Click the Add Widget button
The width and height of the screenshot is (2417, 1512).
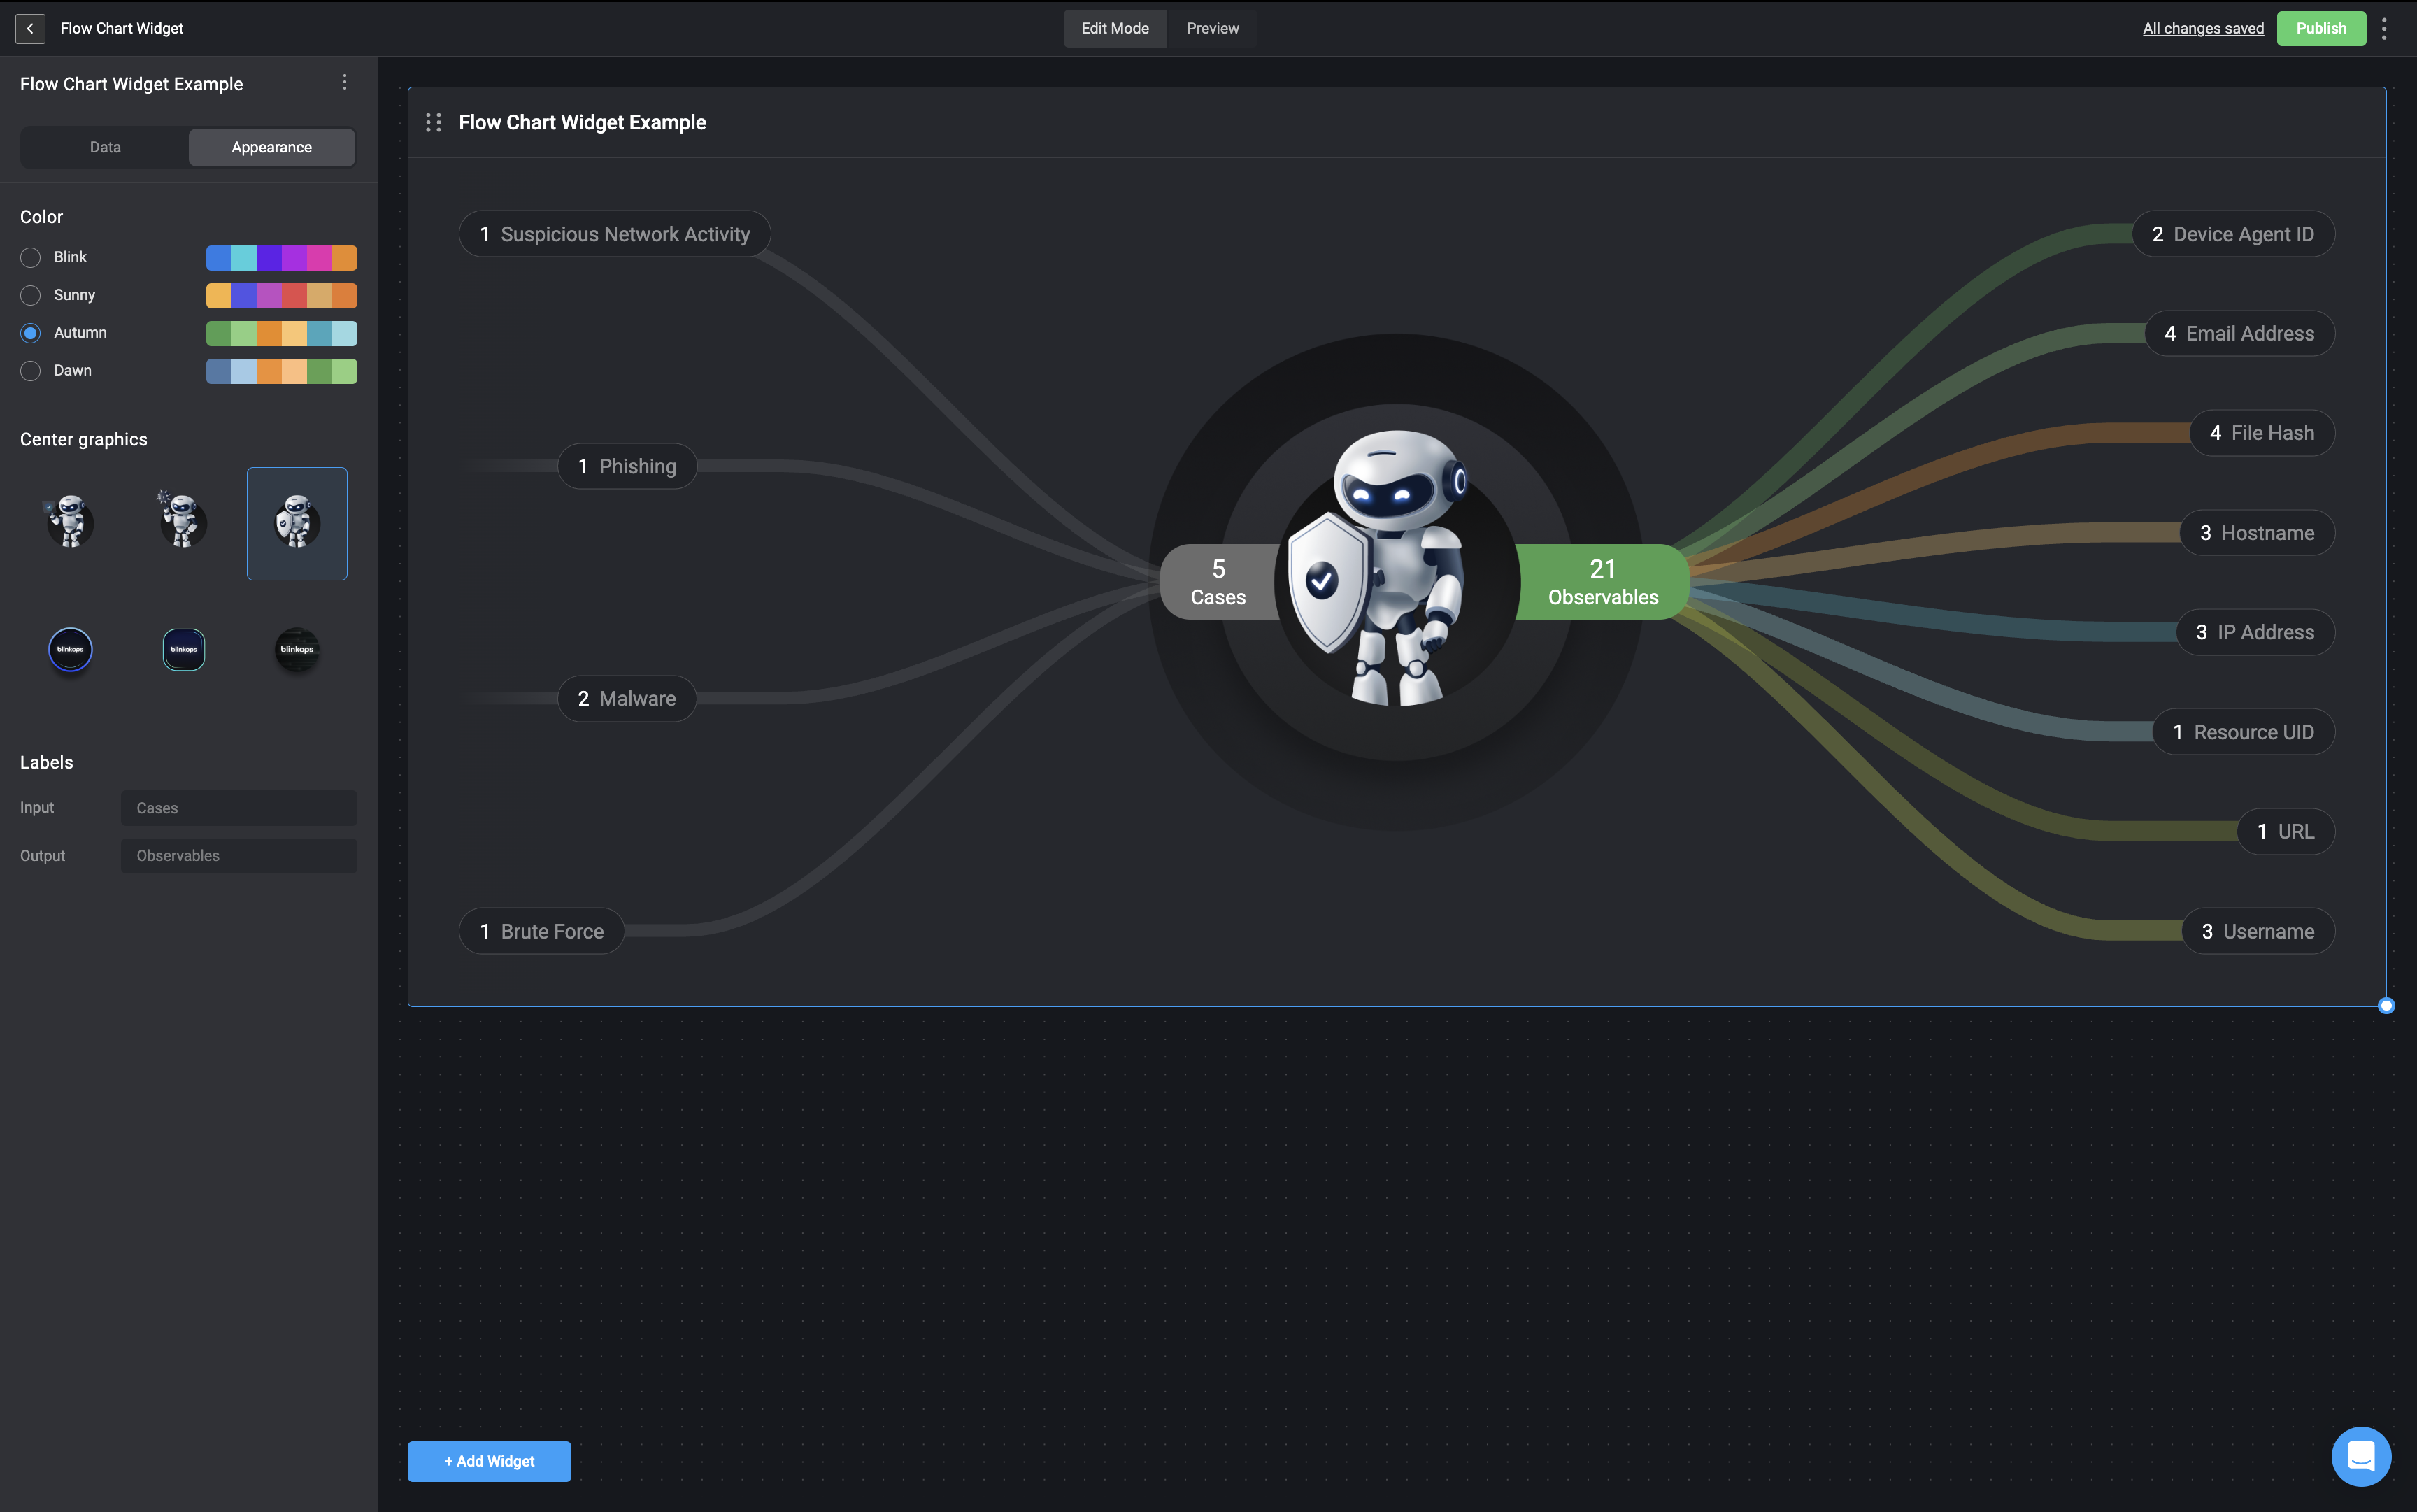click(x=489, y=1461)
